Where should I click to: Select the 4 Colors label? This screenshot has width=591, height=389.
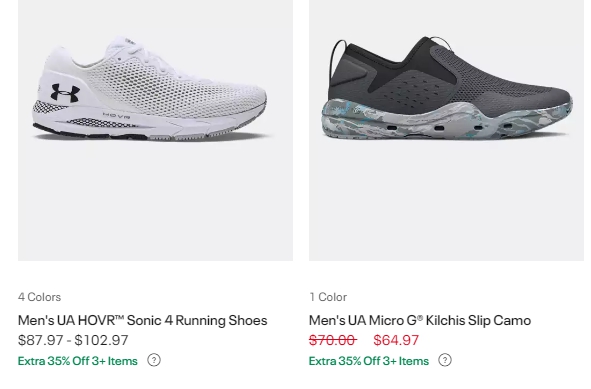point(39,297)
